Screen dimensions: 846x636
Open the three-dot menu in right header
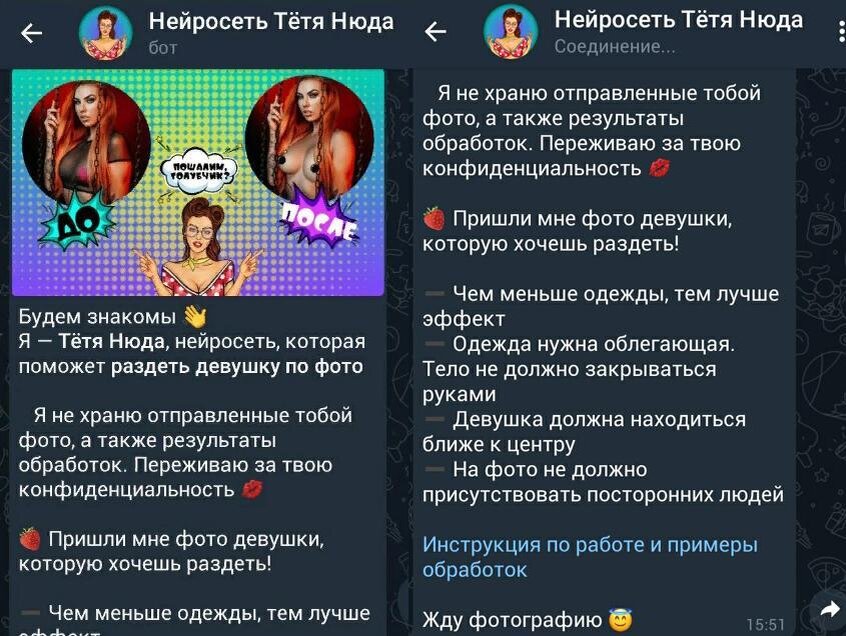[x=841, y=32]
